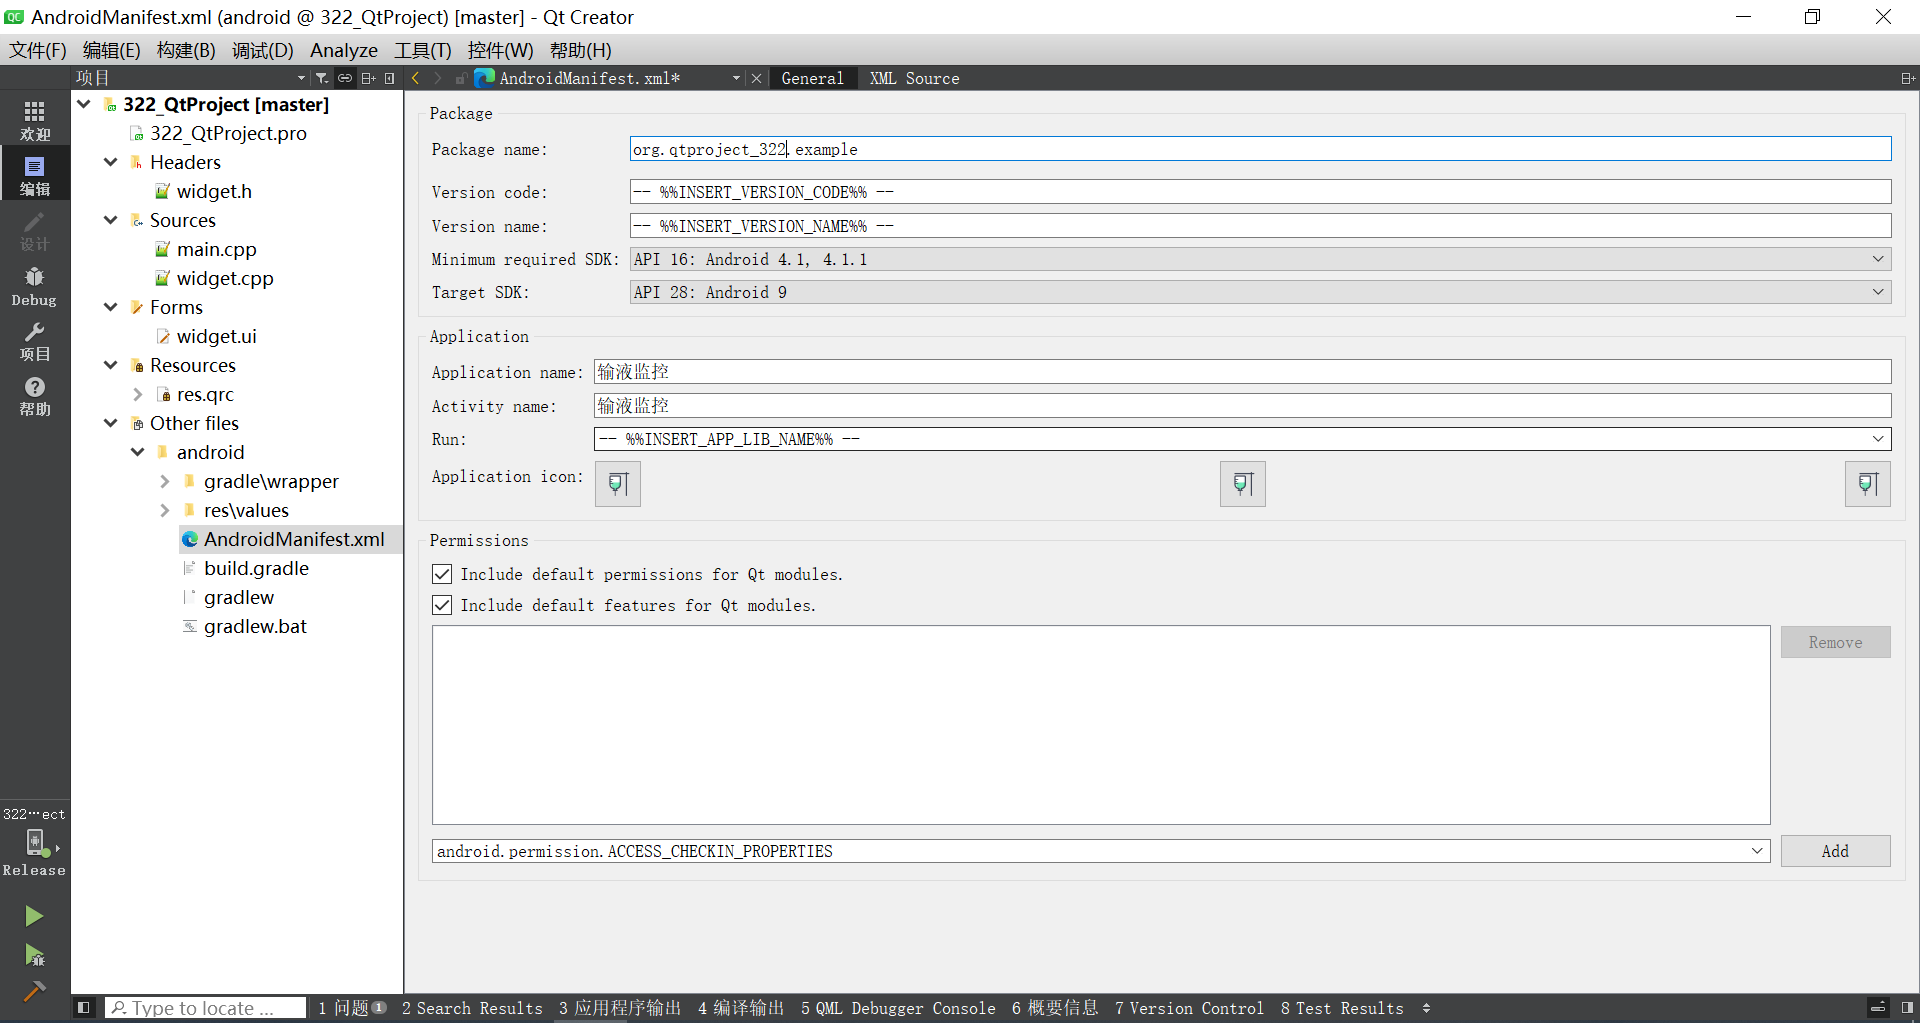Open the 构建(B) menu
Screen dimensions: 1920x1023
tap(186, 50)
